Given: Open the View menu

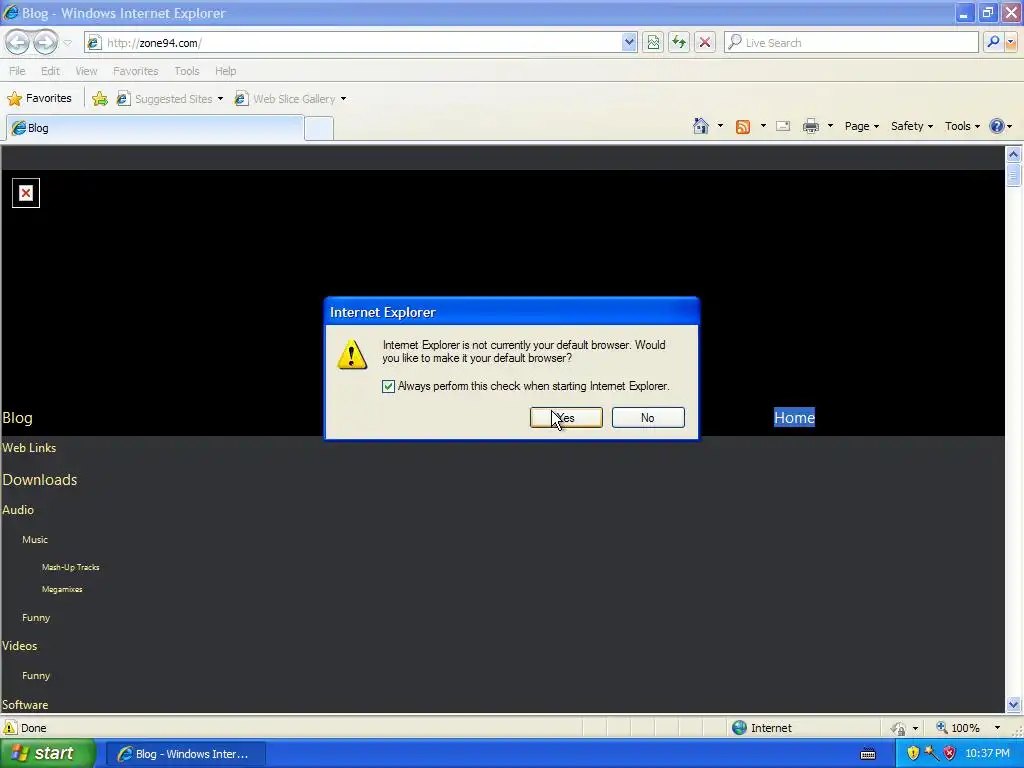Looking at the screenshot, I should point(86,71).
